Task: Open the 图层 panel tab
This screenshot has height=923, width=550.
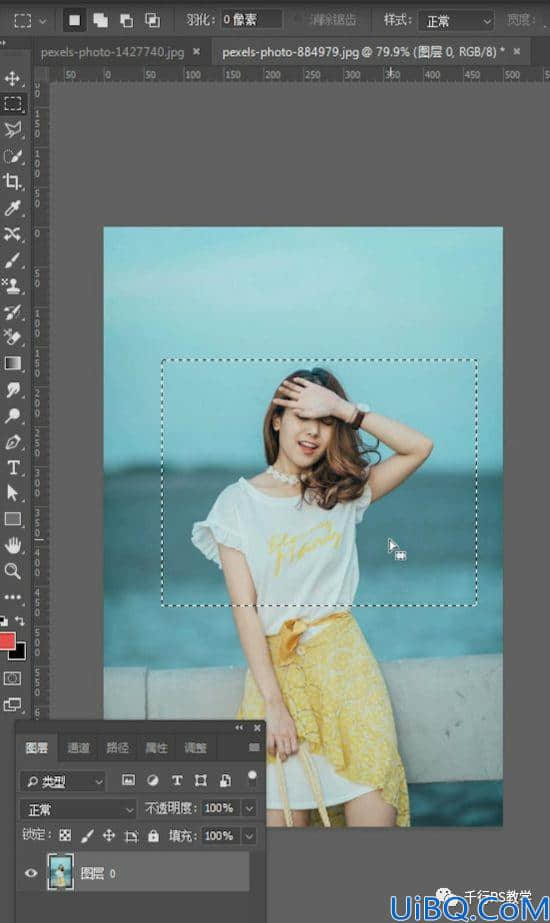Action: tap(37, 748)
